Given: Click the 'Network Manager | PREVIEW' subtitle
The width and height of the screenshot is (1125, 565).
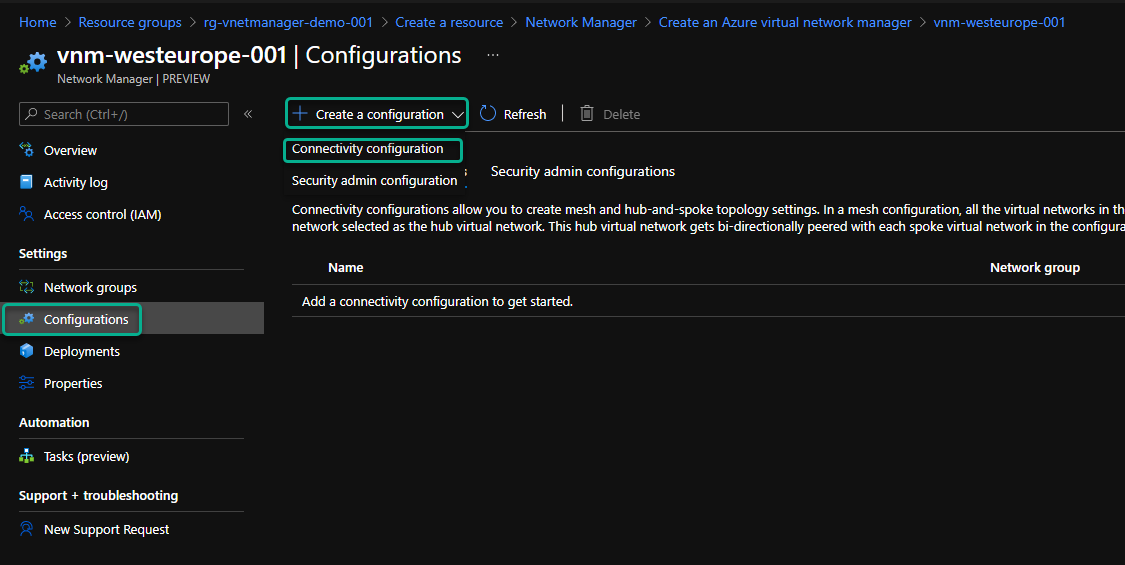Looking at the screenshot, I should [133, 79].
